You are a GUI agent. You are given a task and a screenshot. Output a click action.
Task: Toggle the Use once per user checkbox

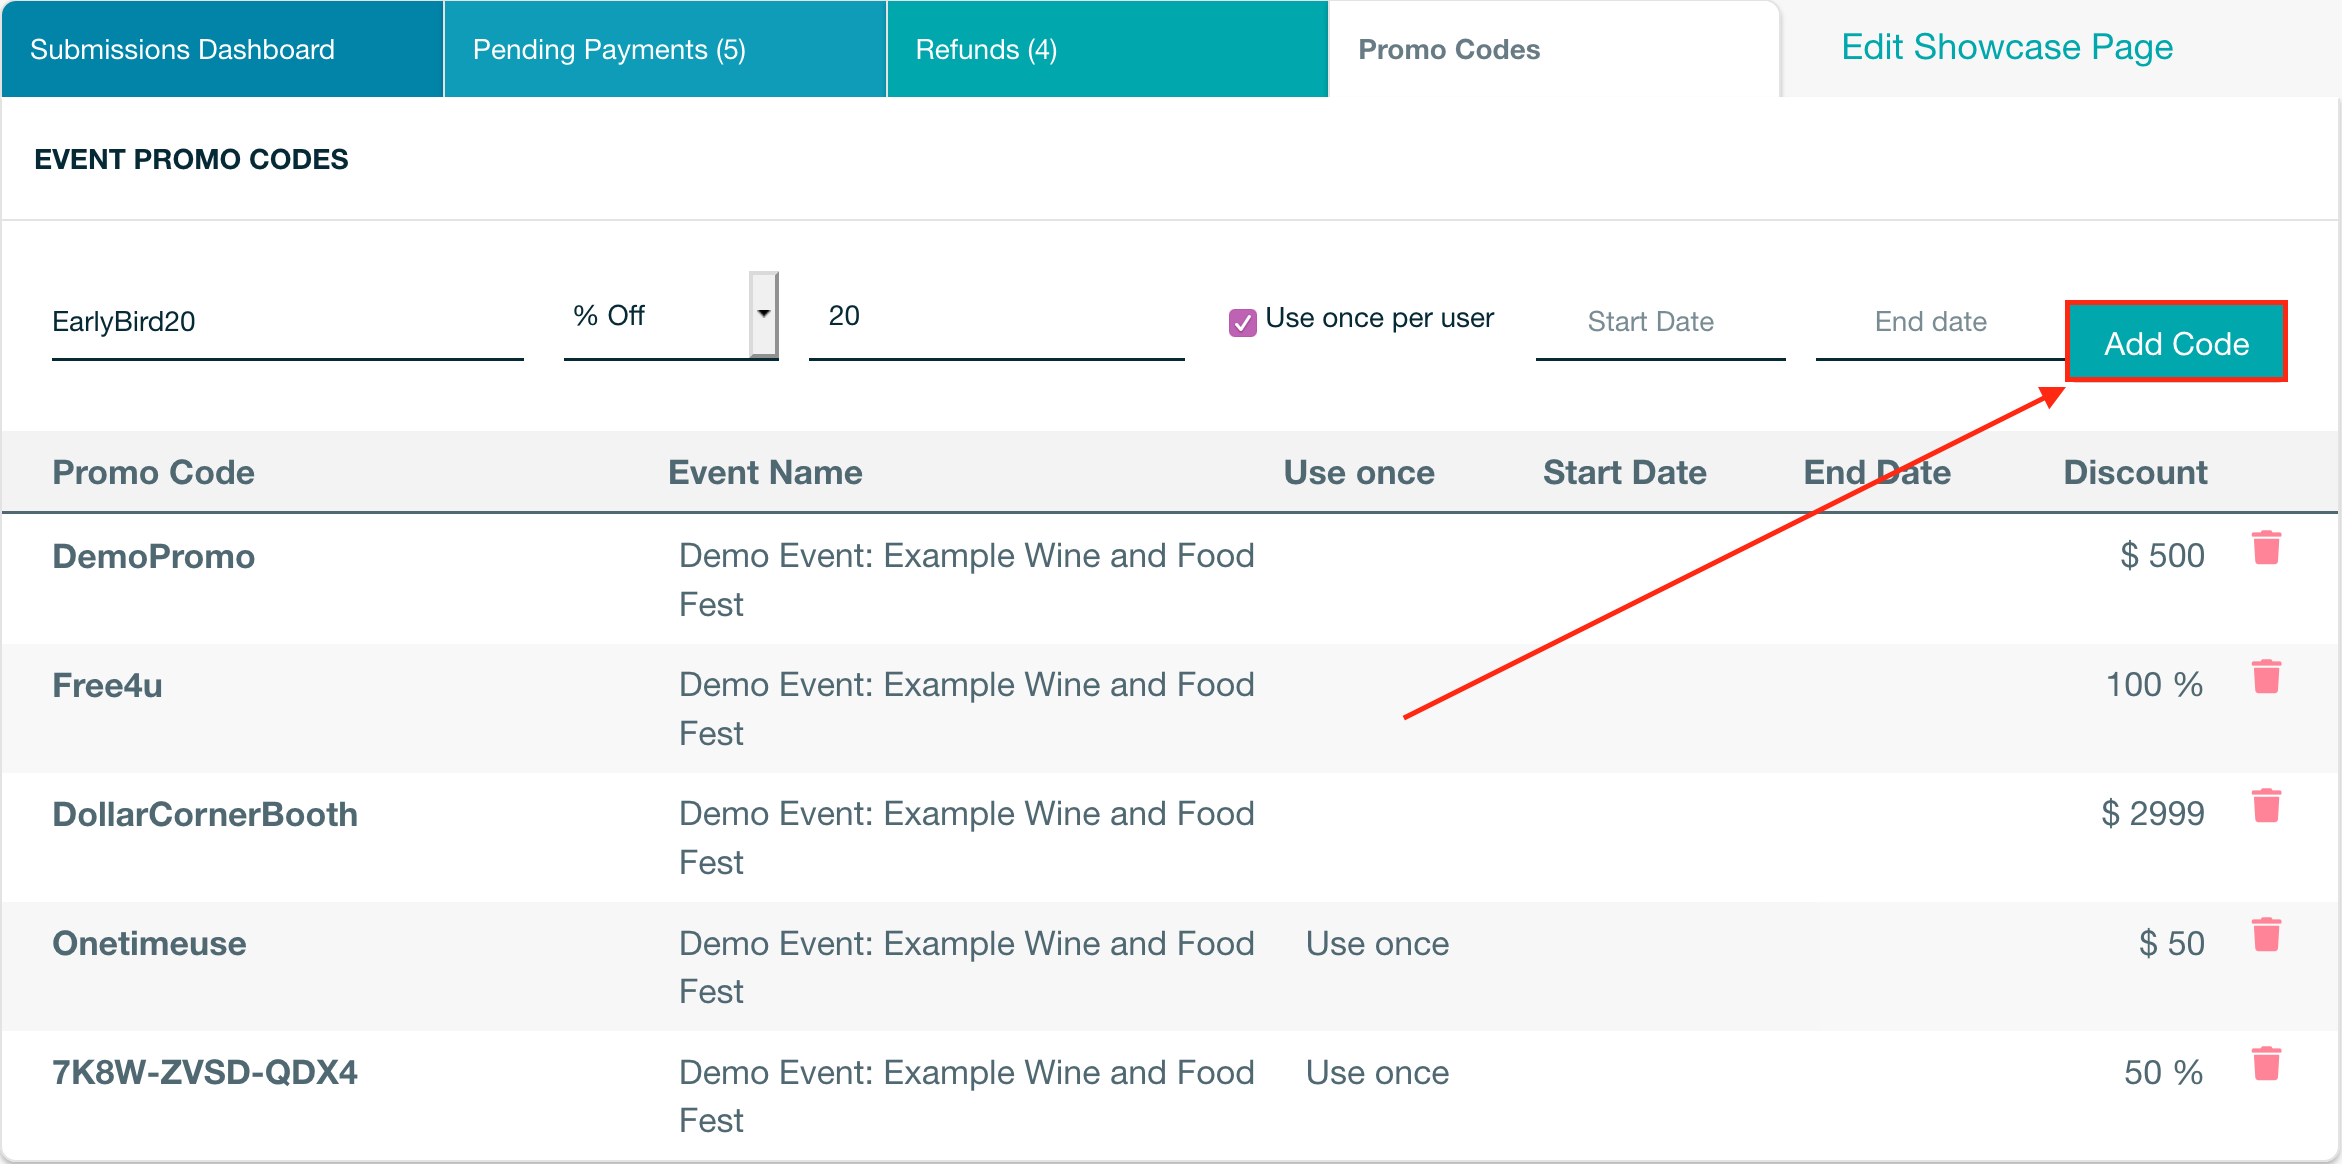click(x=1242, y=322)
